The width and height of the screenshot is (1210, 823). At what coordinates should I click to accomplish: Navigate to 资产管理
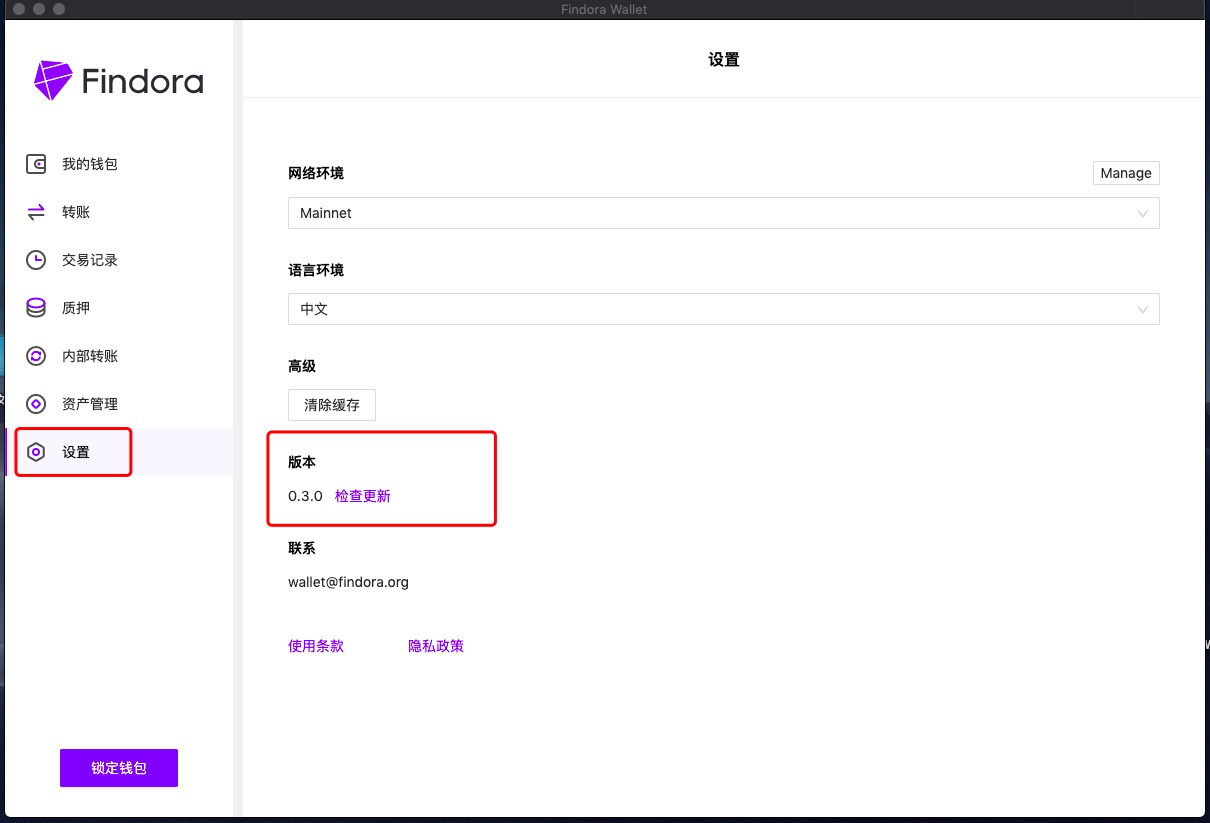119,404
